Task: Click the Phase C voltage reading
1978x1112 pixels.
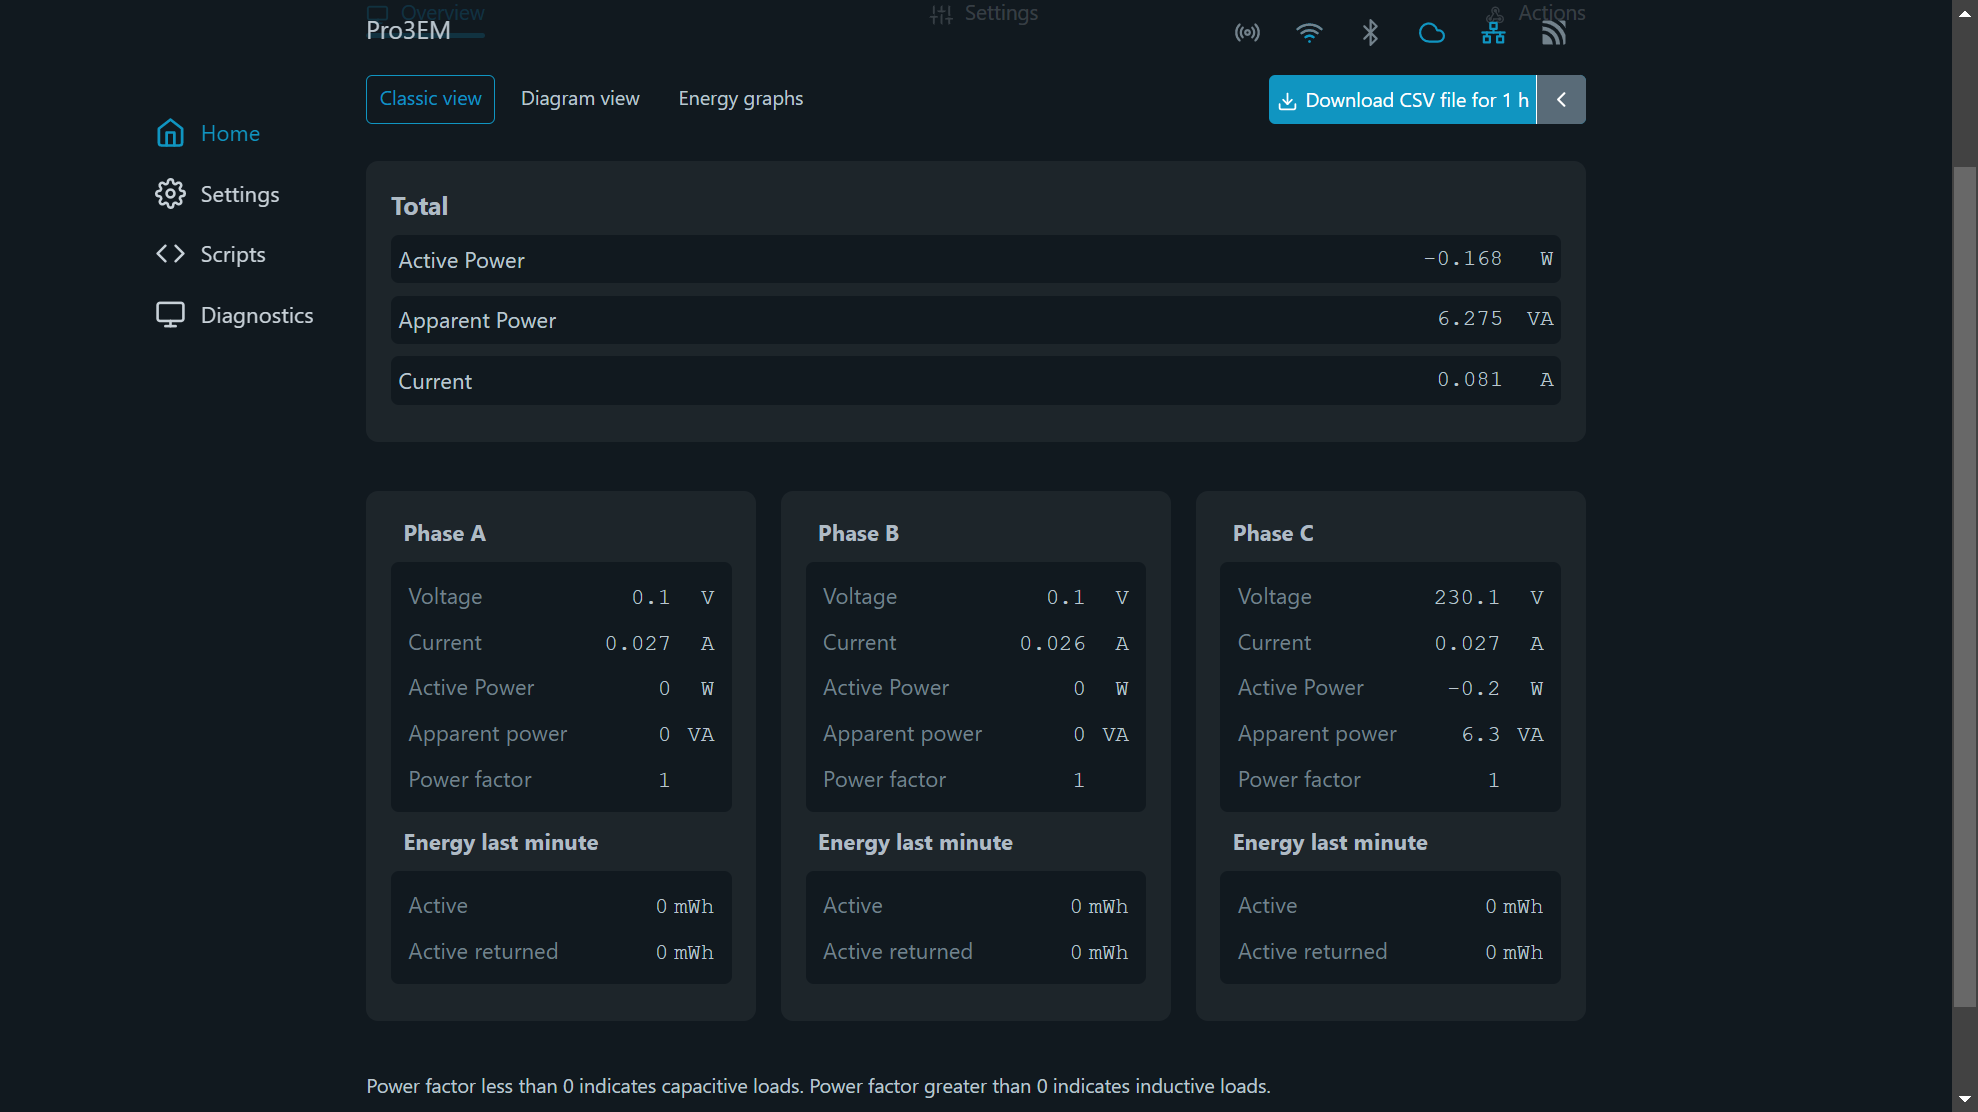Action: (1466, 596)
